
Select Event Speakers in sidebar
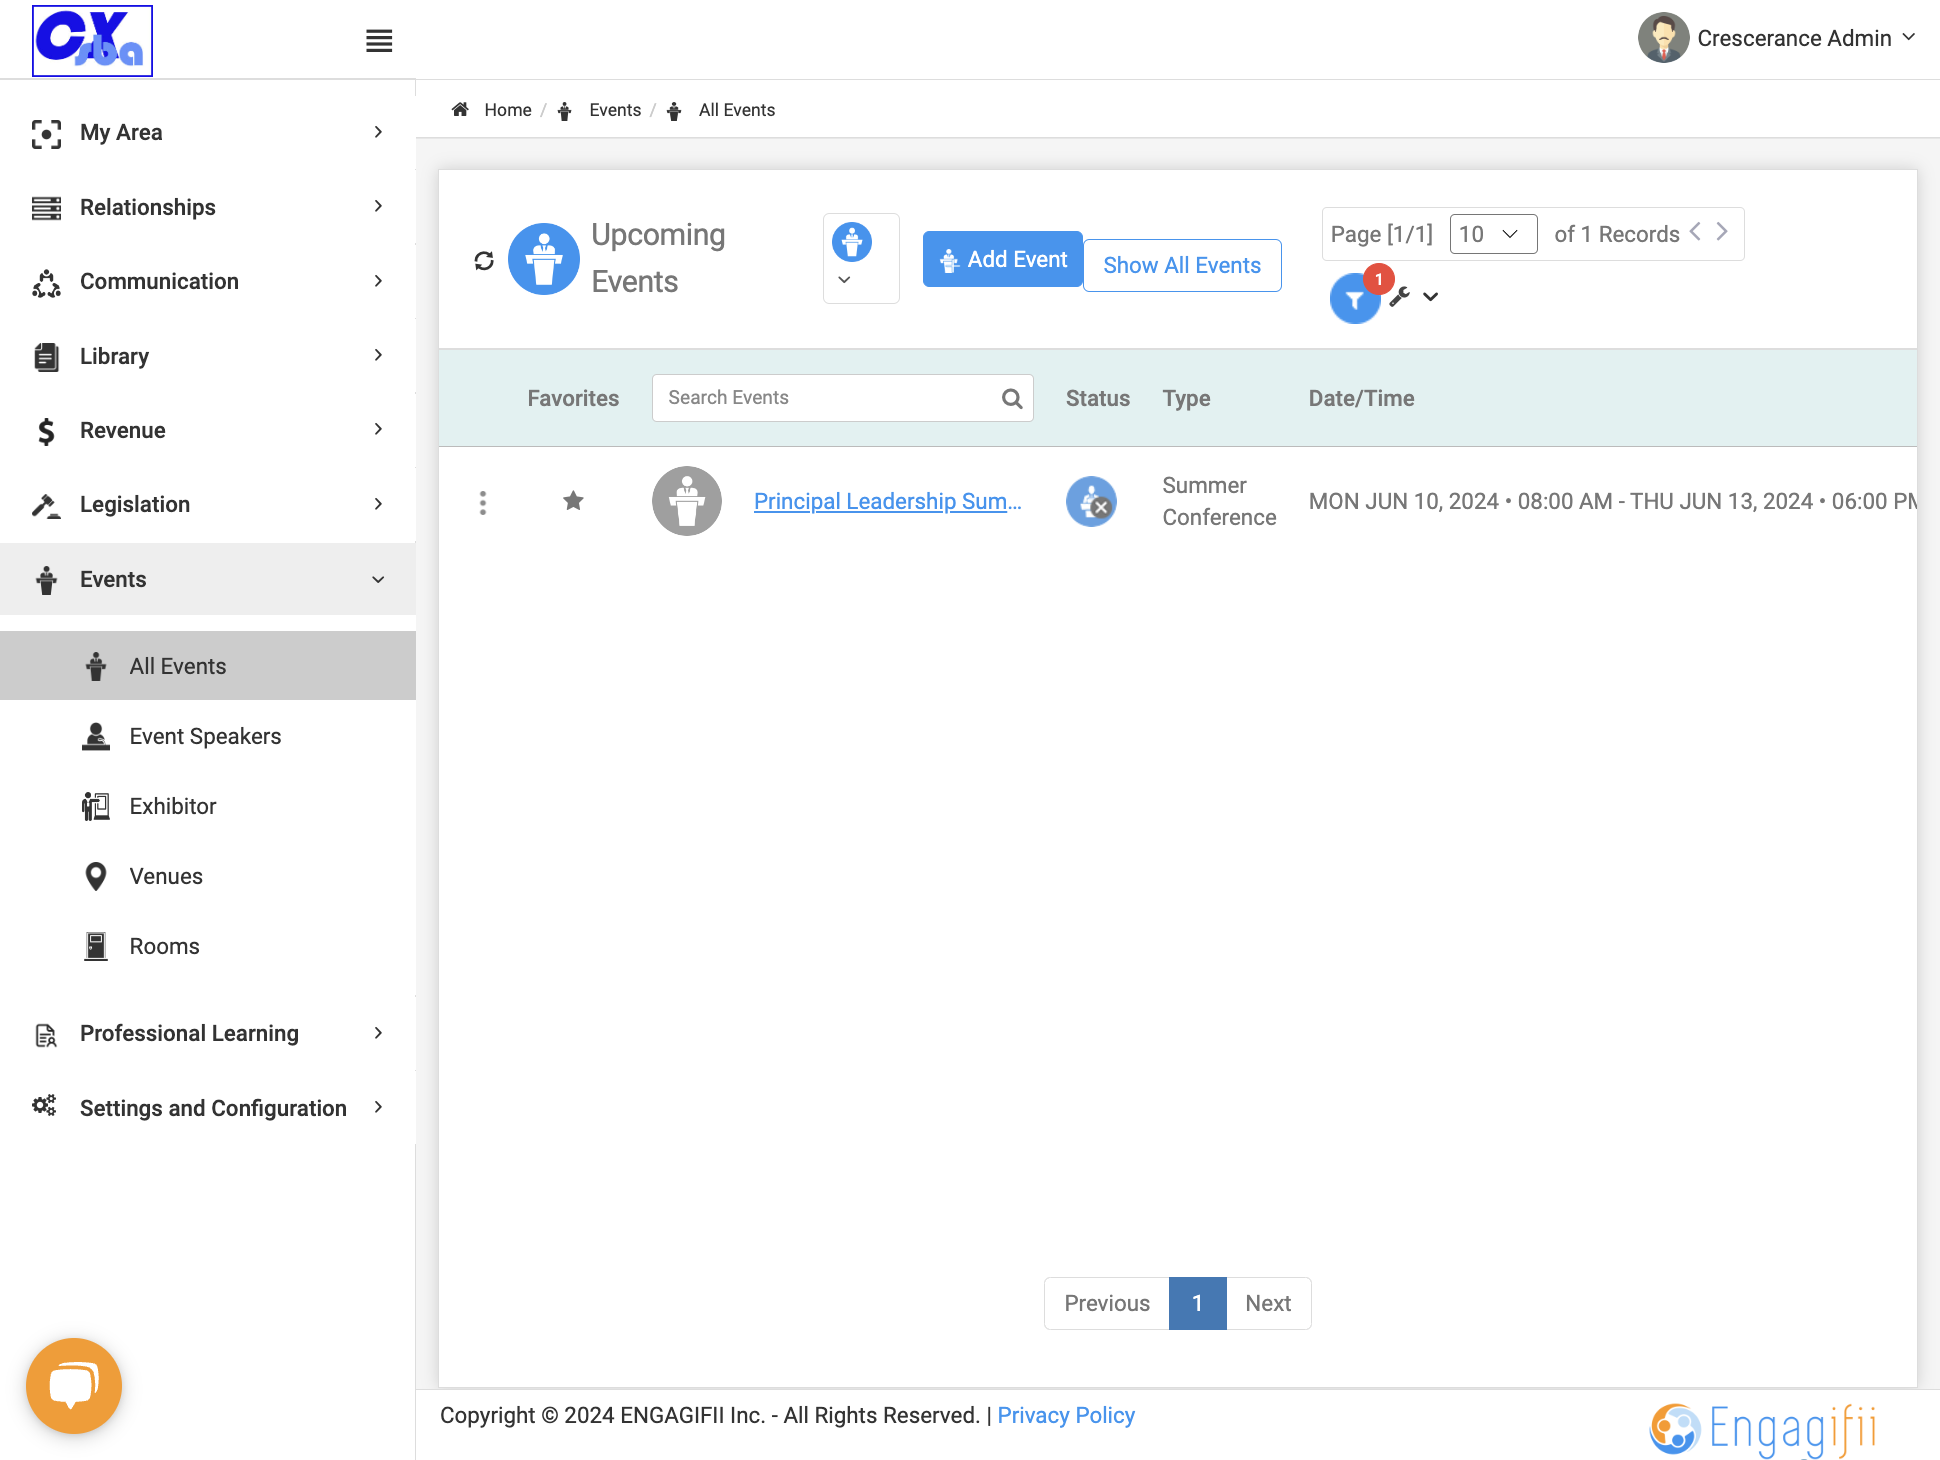click(x=208, y=736)
